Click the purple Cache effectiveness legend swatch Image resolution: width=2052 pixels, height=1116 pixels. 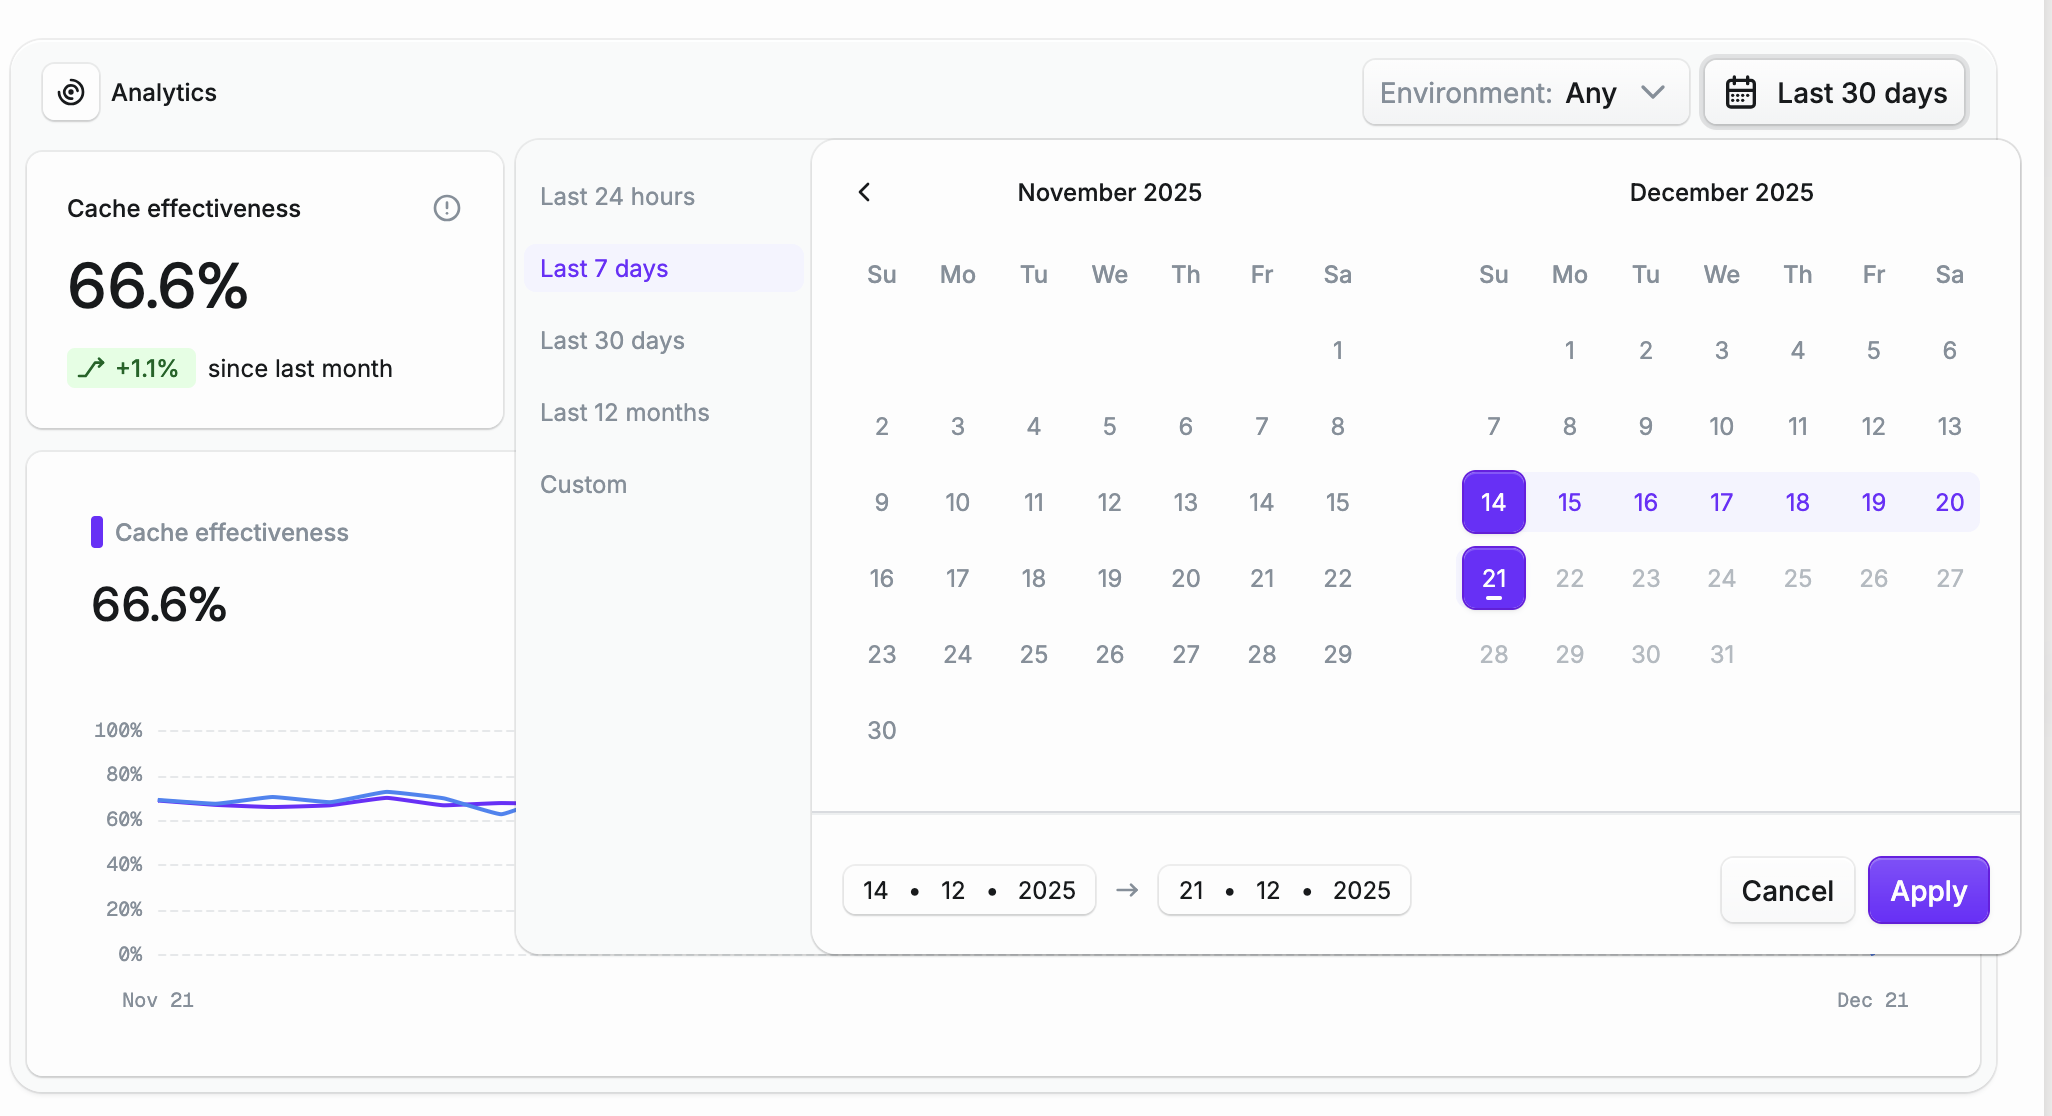coord(97,532)
